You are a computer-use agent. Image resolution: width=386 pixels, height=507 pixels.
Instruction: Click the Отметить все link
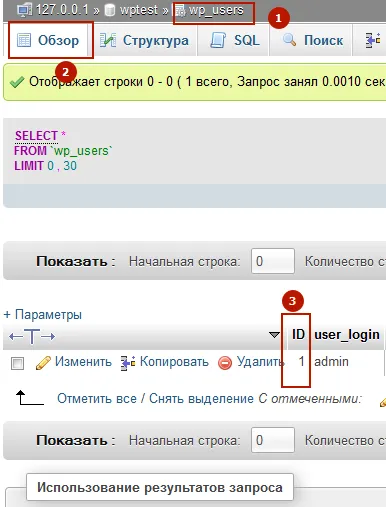click(x=97, y=399)
